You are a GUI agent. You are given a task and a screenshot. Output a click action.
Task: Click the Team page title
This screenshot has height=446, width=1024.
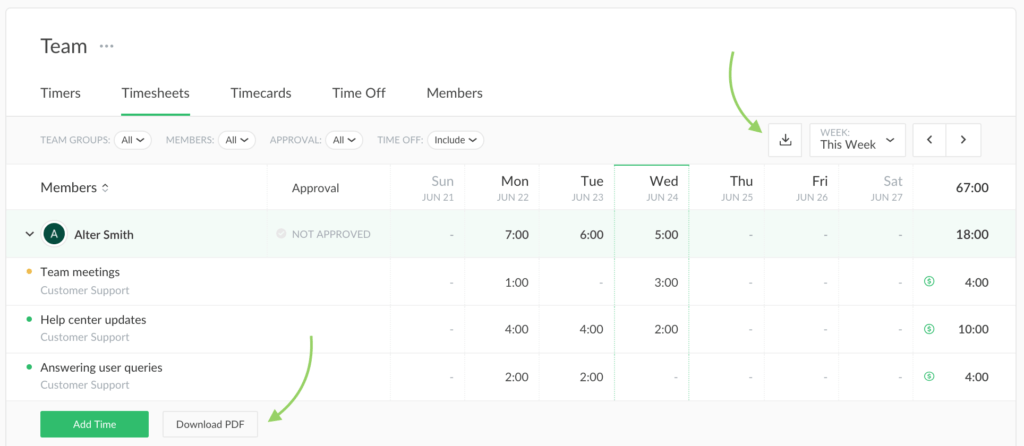[64, 46]
